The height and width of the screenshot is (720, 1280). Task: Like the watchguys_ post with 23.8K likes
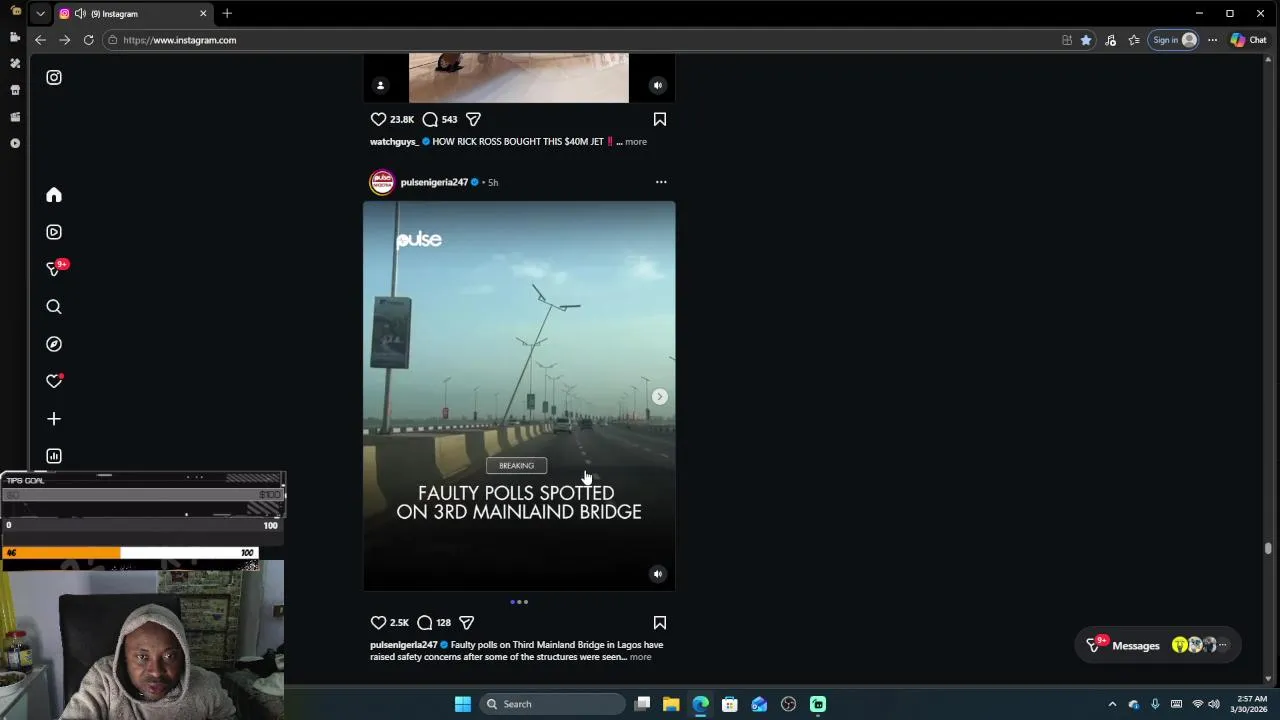click(x=378, y=119)
